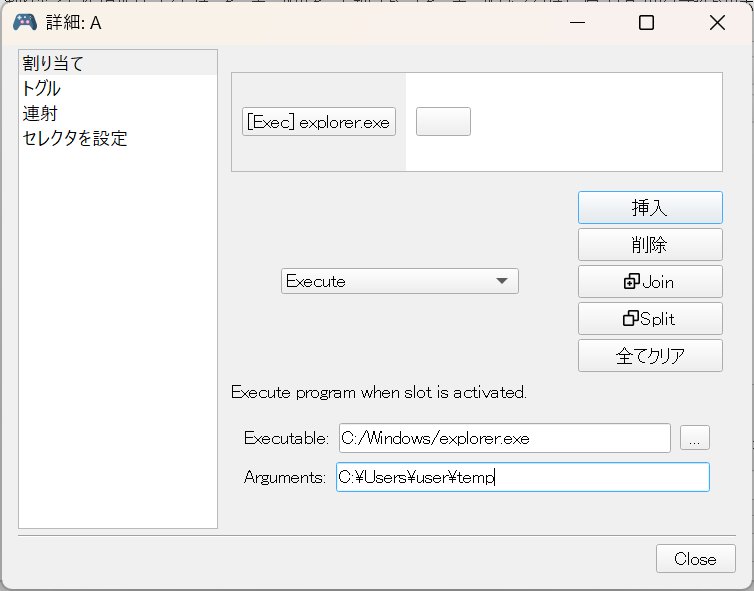The height and width of the screenshot is (591, 754).
Task: Open the トグル settings page
Action: [42, 89]
